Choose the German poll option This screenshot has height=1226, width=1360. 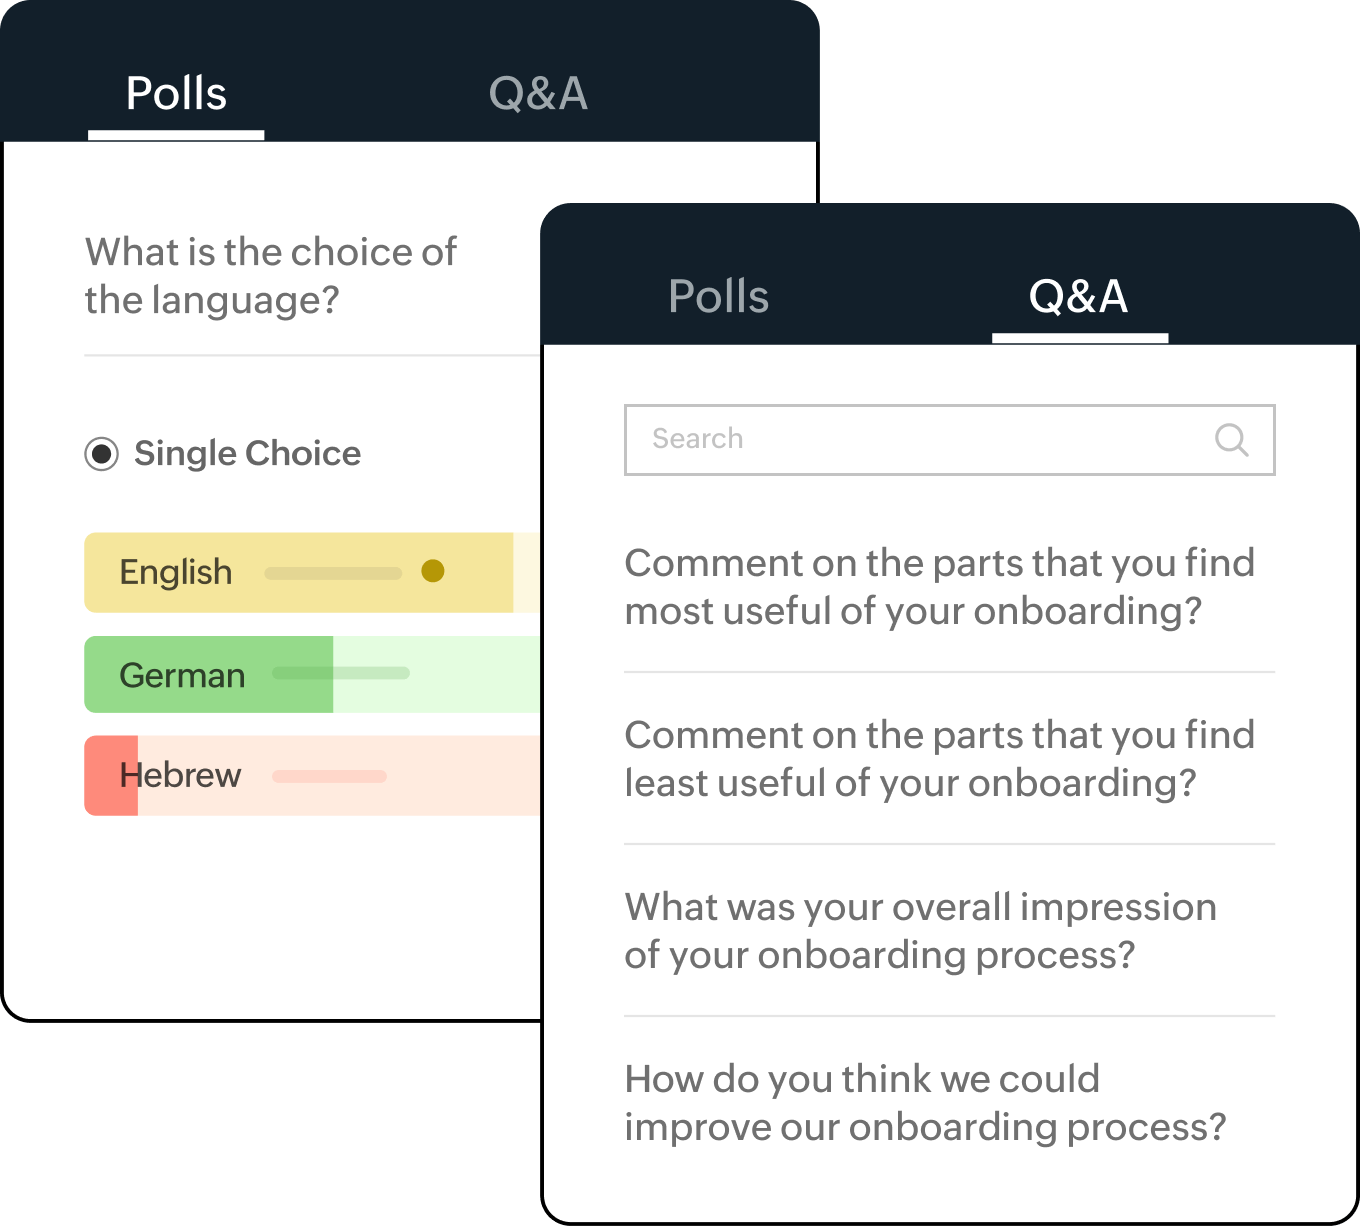[x=182, y=676]
